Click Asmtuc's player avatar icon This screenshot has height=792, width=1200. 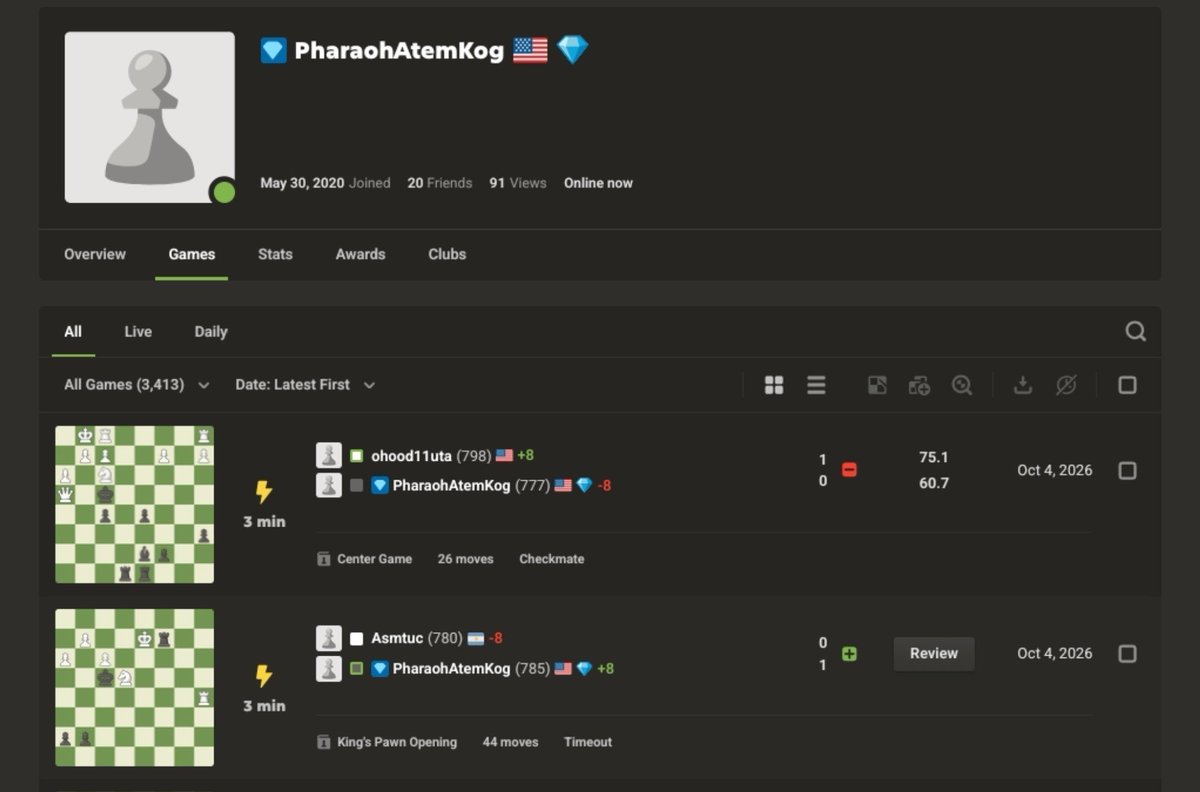pos(329,639)
